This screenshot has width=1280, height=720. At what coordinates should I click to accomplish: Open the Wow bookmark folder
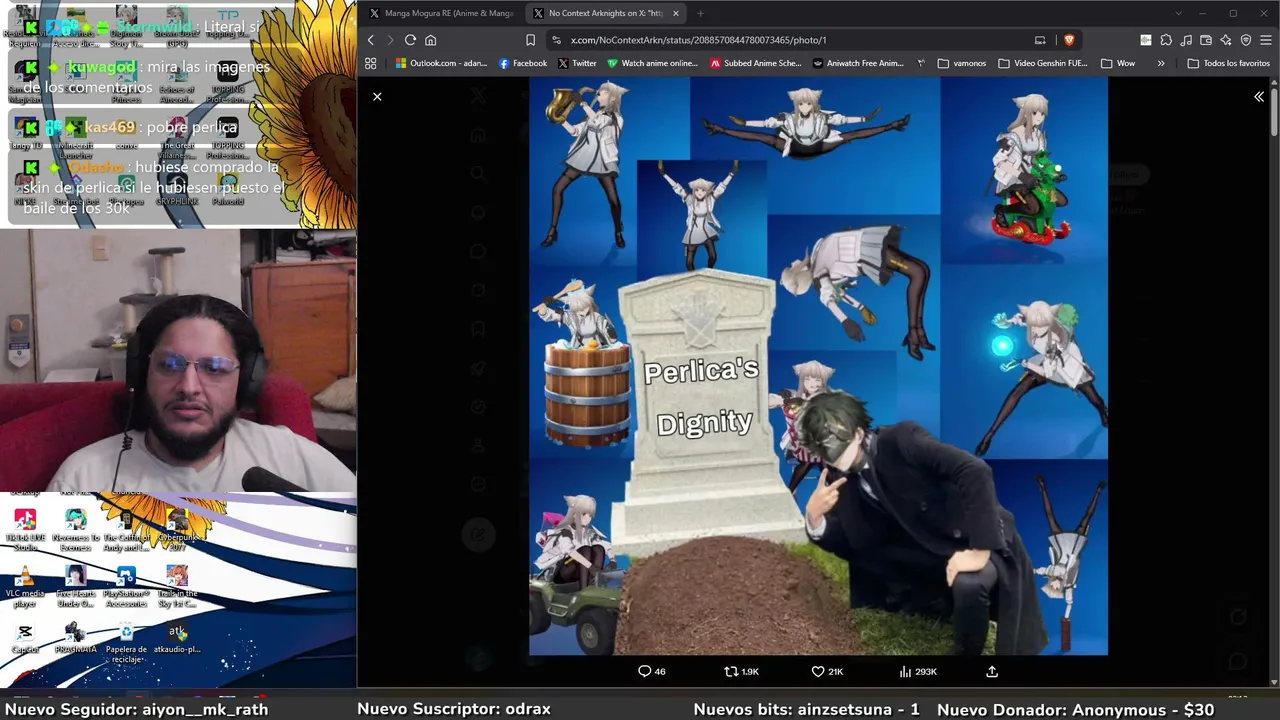pos(1118,63)
